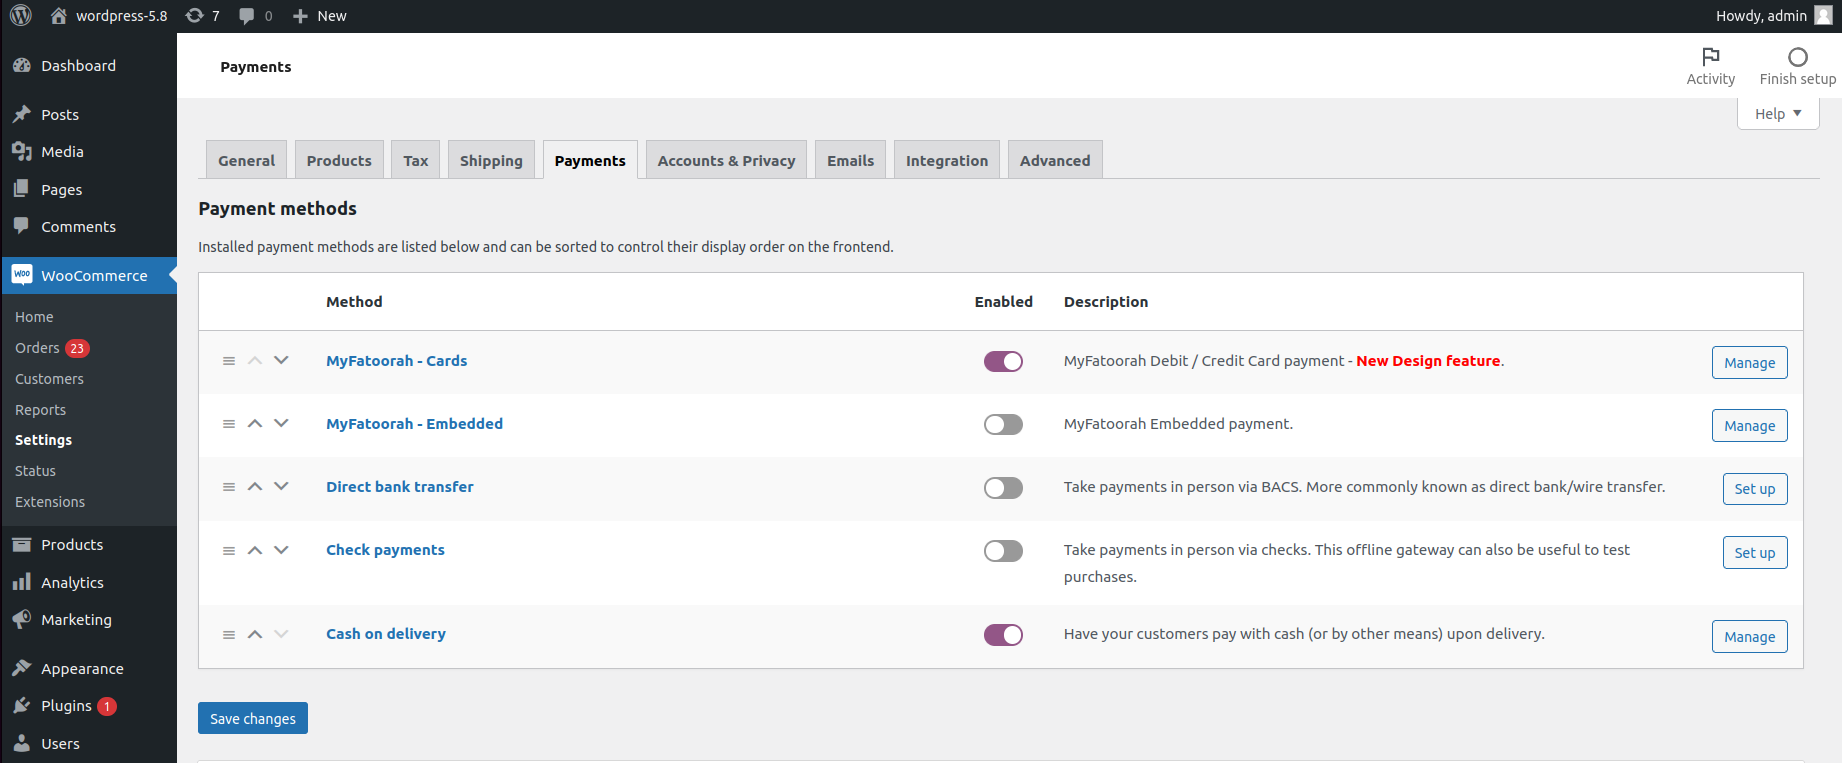Open the comments bubble icon in the admin bar
Viewport: 1842px width, 763px height.
[247, 16]
